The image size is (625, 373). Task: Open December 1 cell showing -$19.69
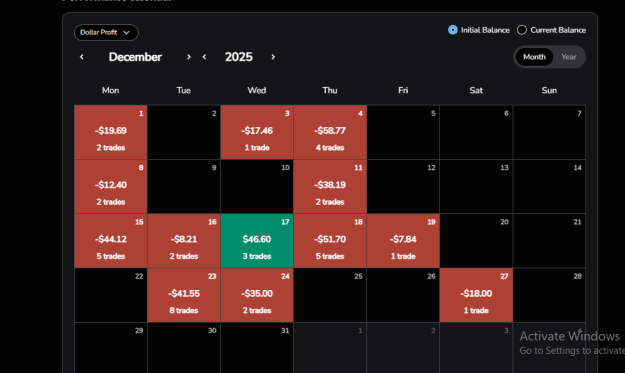(111, 132)
